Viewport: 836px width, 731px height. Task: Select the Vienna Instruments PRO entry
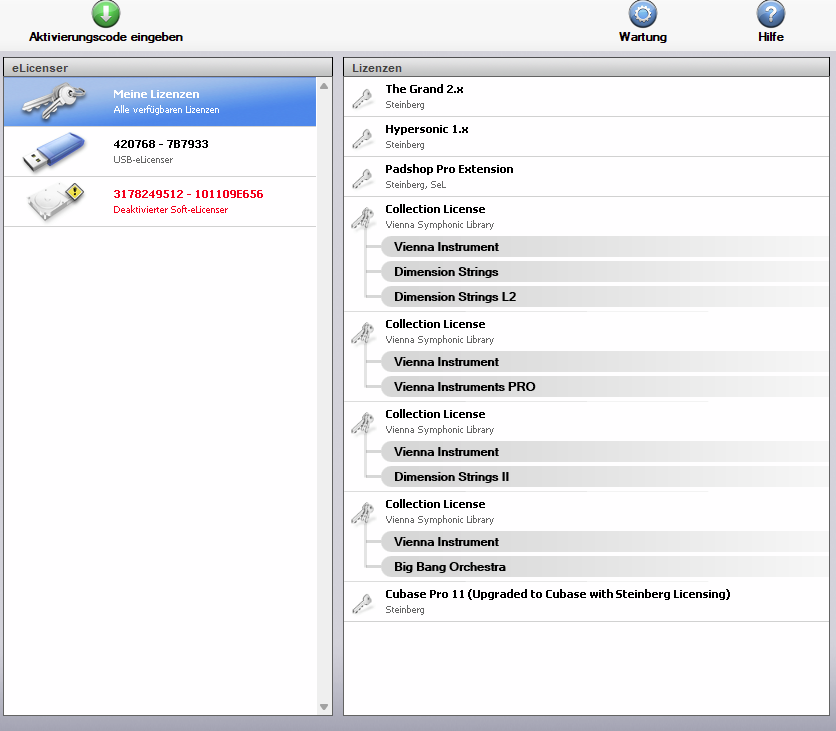click(605, 387)
